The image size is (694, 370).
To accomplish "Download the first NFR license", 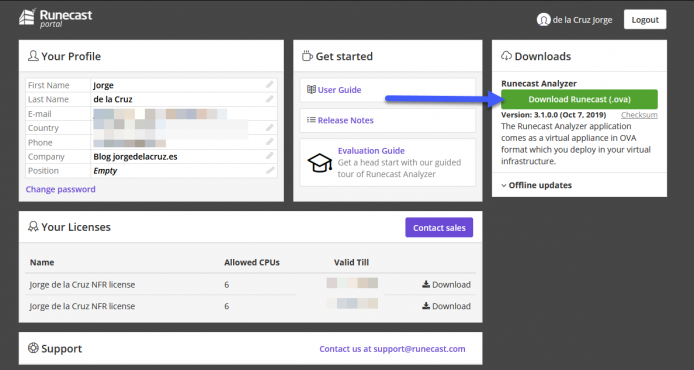I will pos(446,285).
